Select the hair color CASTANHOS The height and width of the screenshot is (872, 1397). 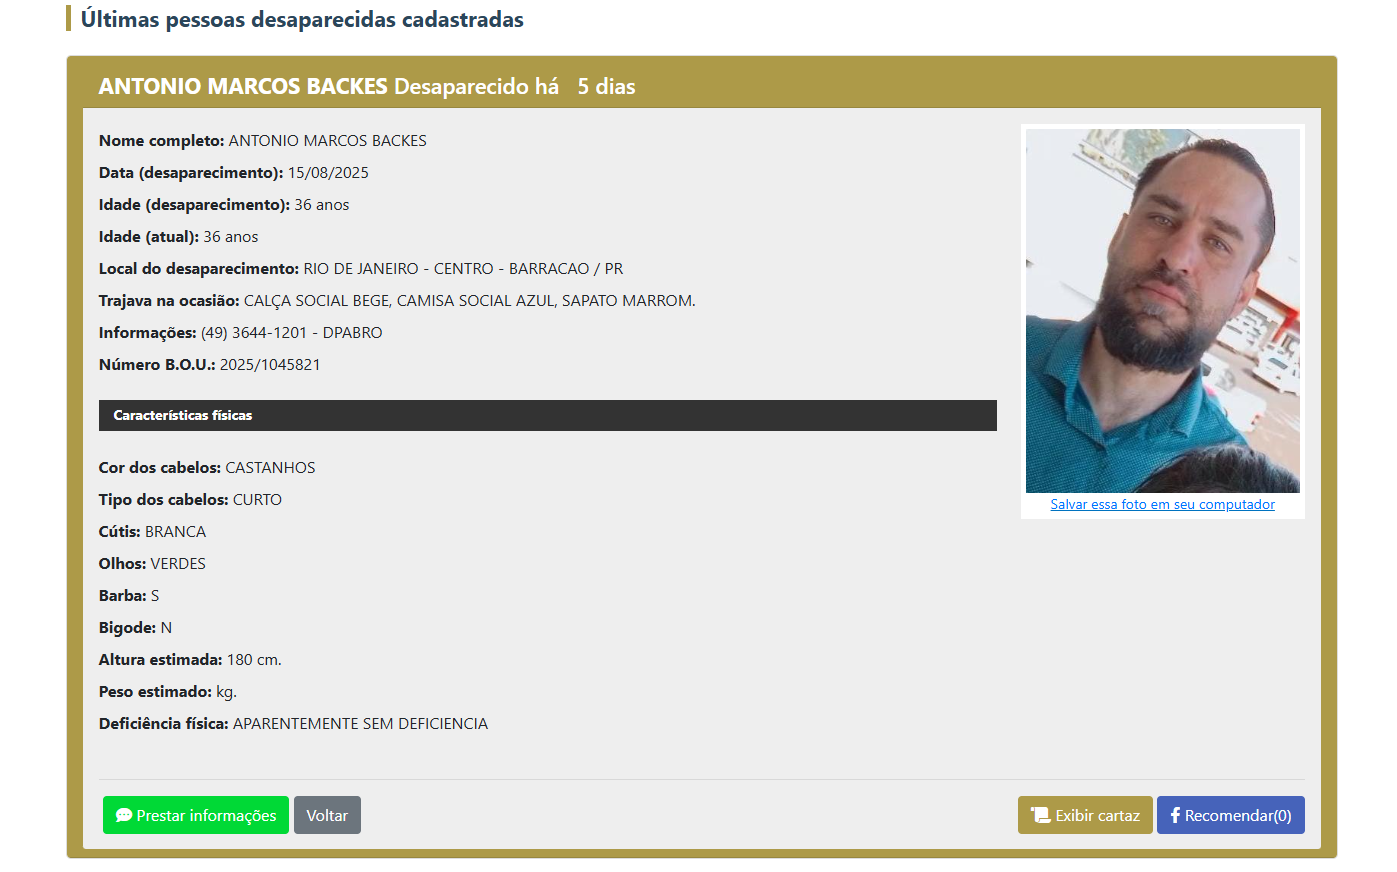(270, 468)
